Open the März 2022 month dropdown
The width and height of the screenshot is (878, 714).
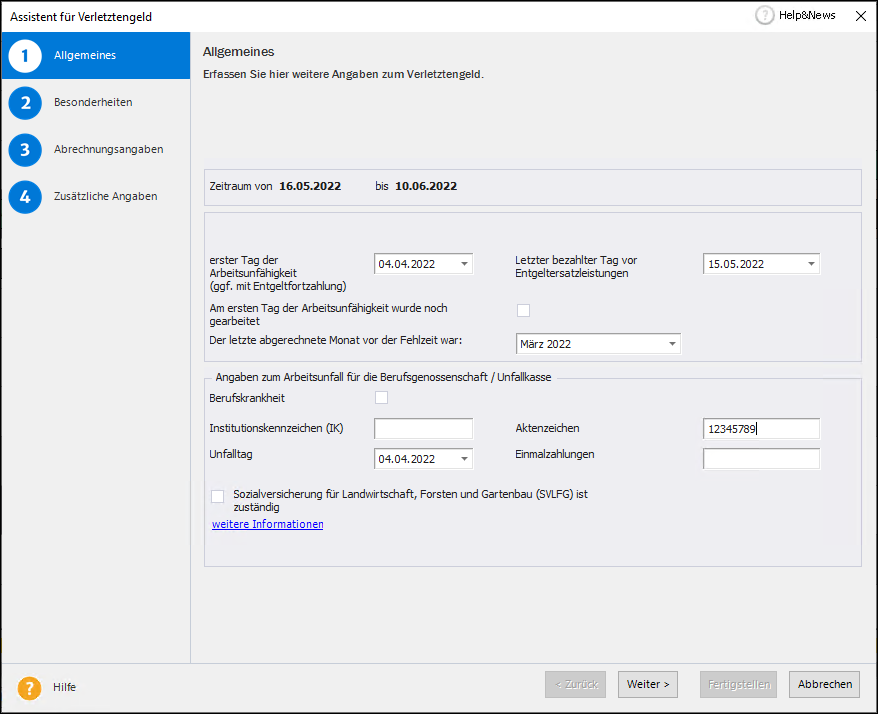(672, 344)
